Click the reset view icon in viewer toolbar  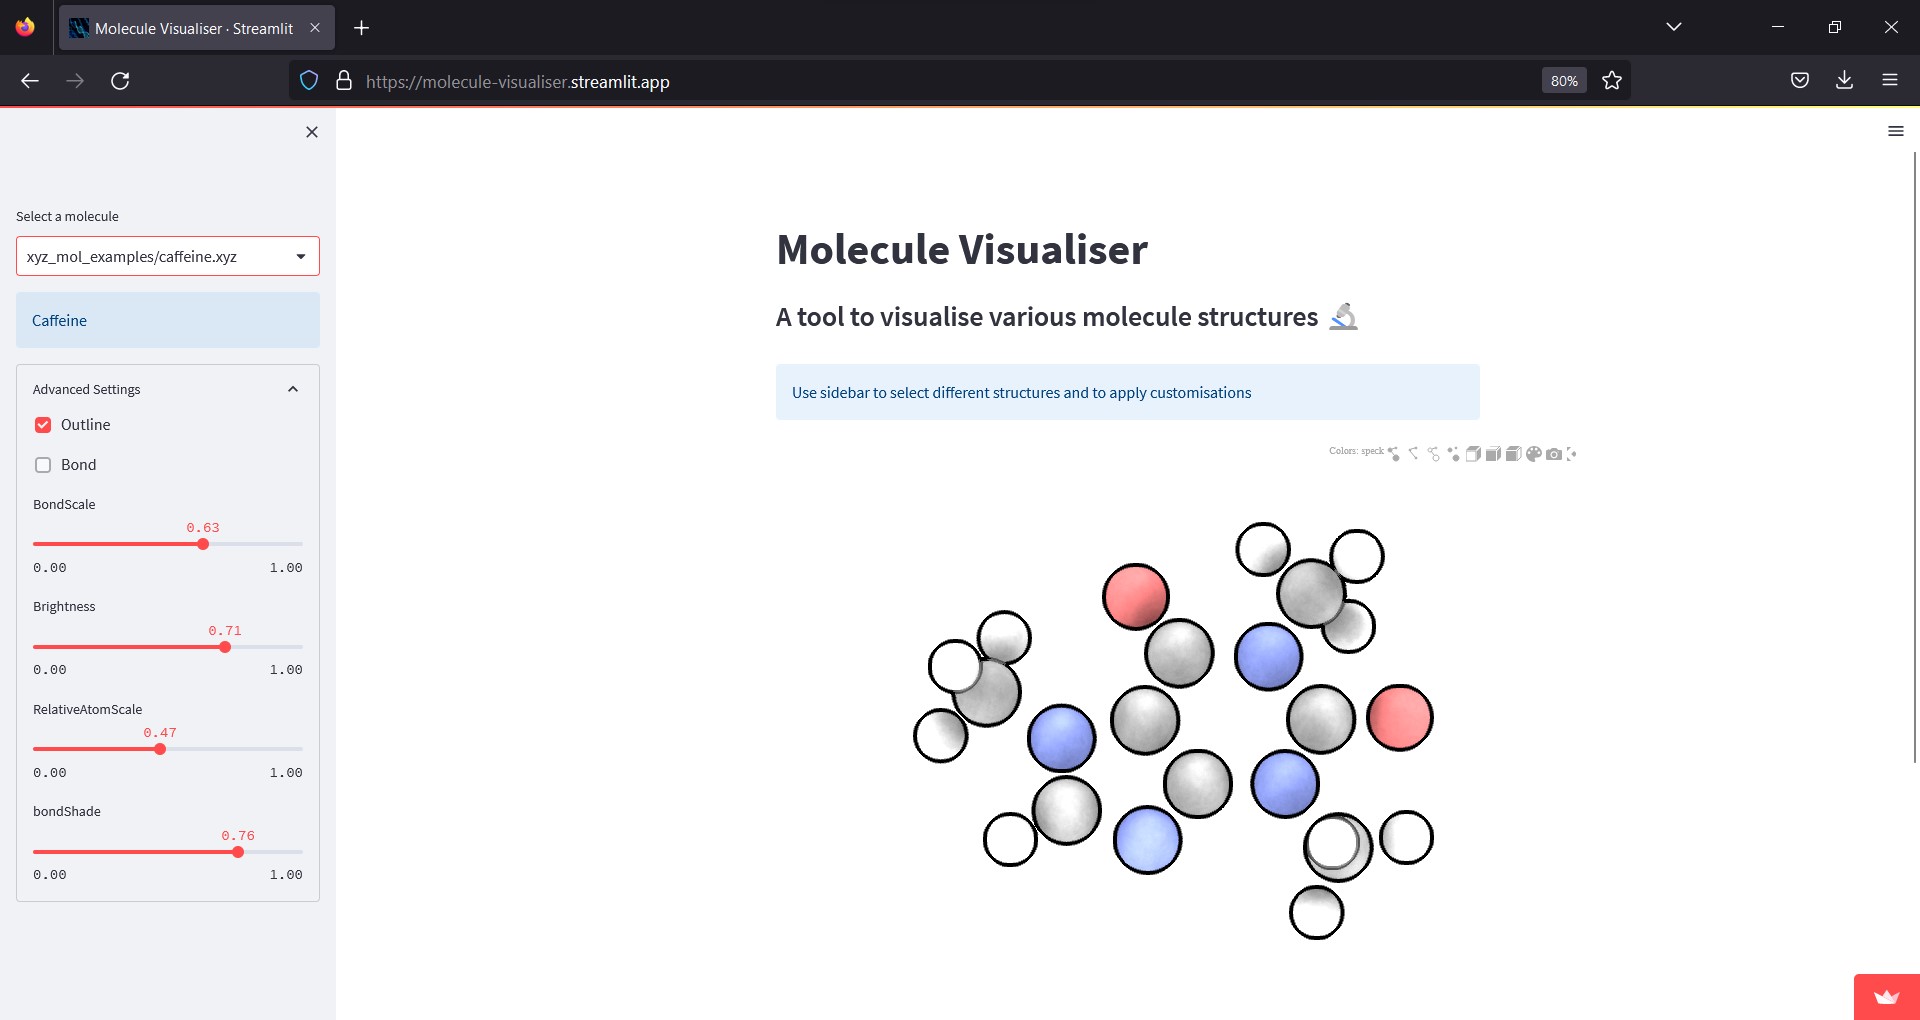click(1571, 454)
